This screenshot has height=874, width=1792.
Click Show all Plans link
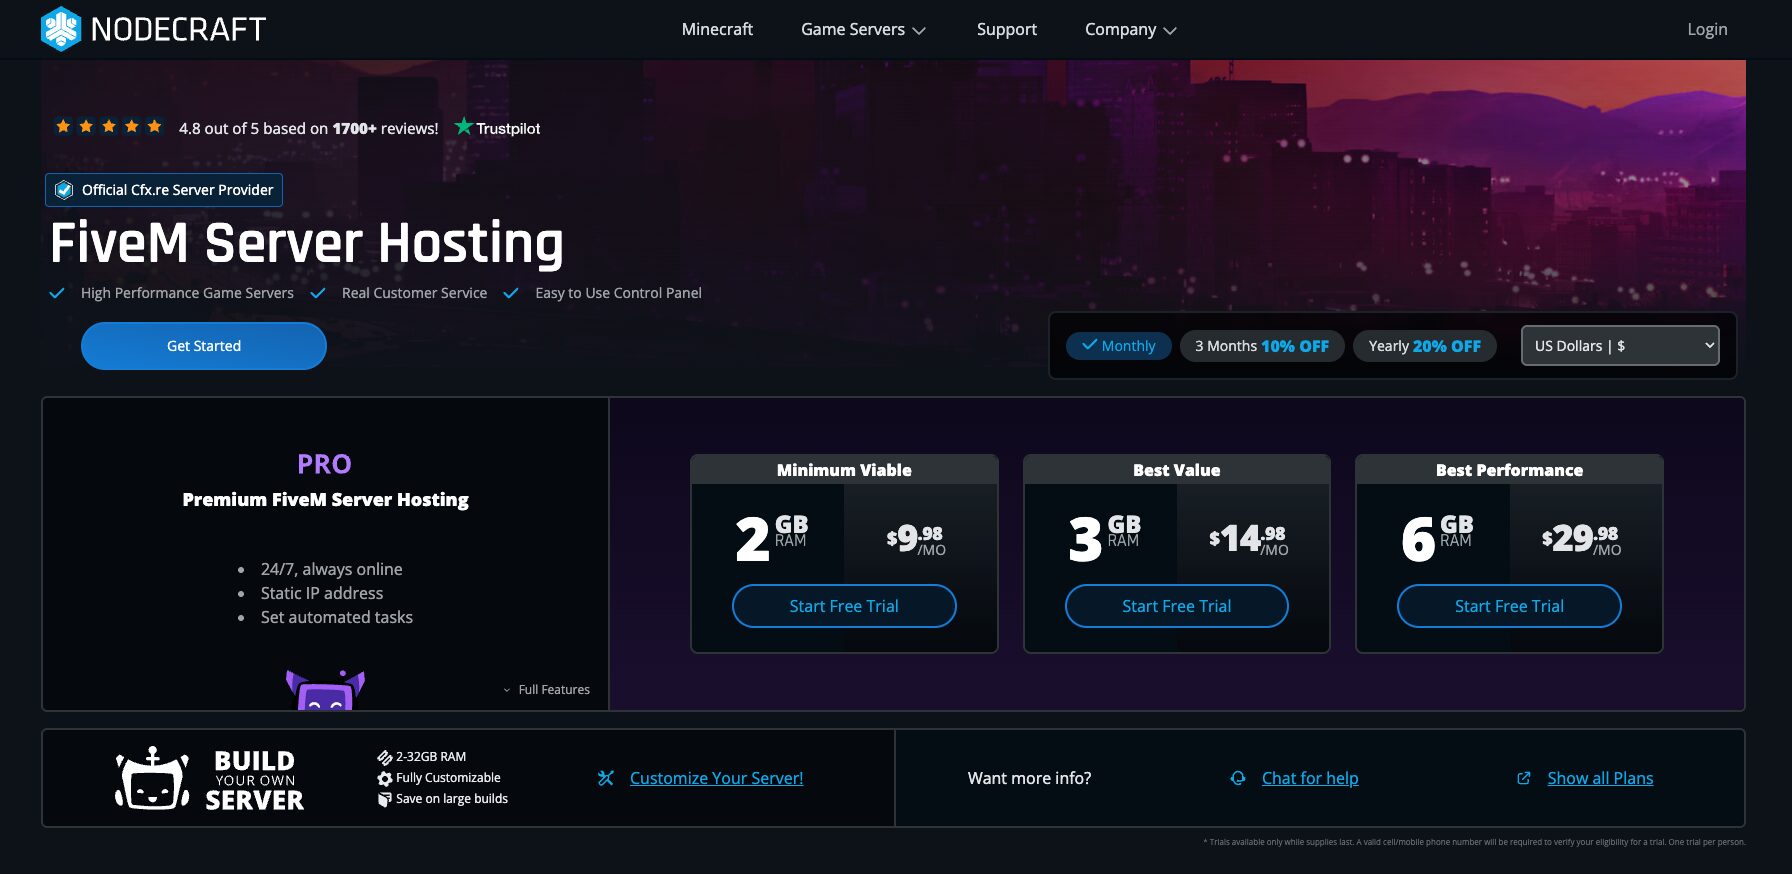(x=1600, y=778)
